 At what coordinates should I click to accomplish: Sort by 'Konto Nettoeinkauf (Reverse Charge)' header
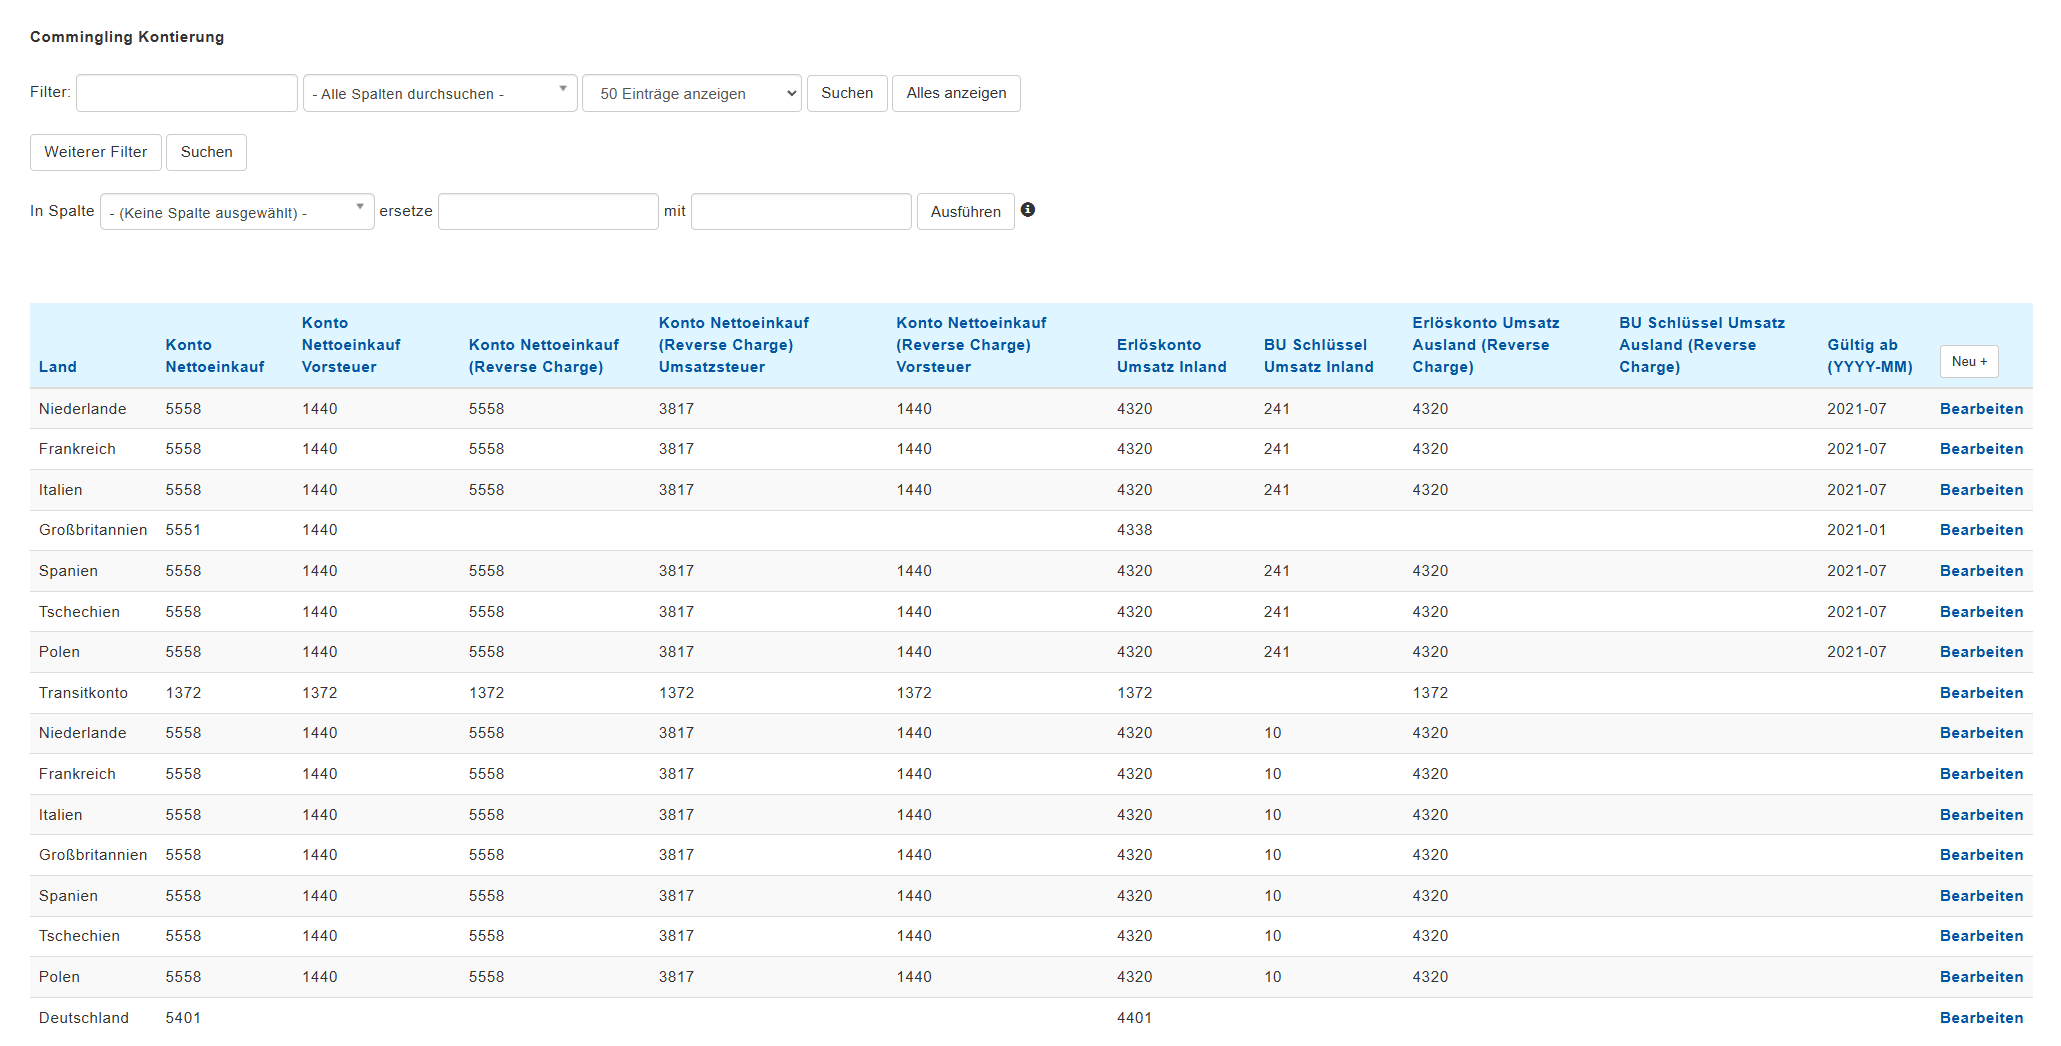(544, 356)
